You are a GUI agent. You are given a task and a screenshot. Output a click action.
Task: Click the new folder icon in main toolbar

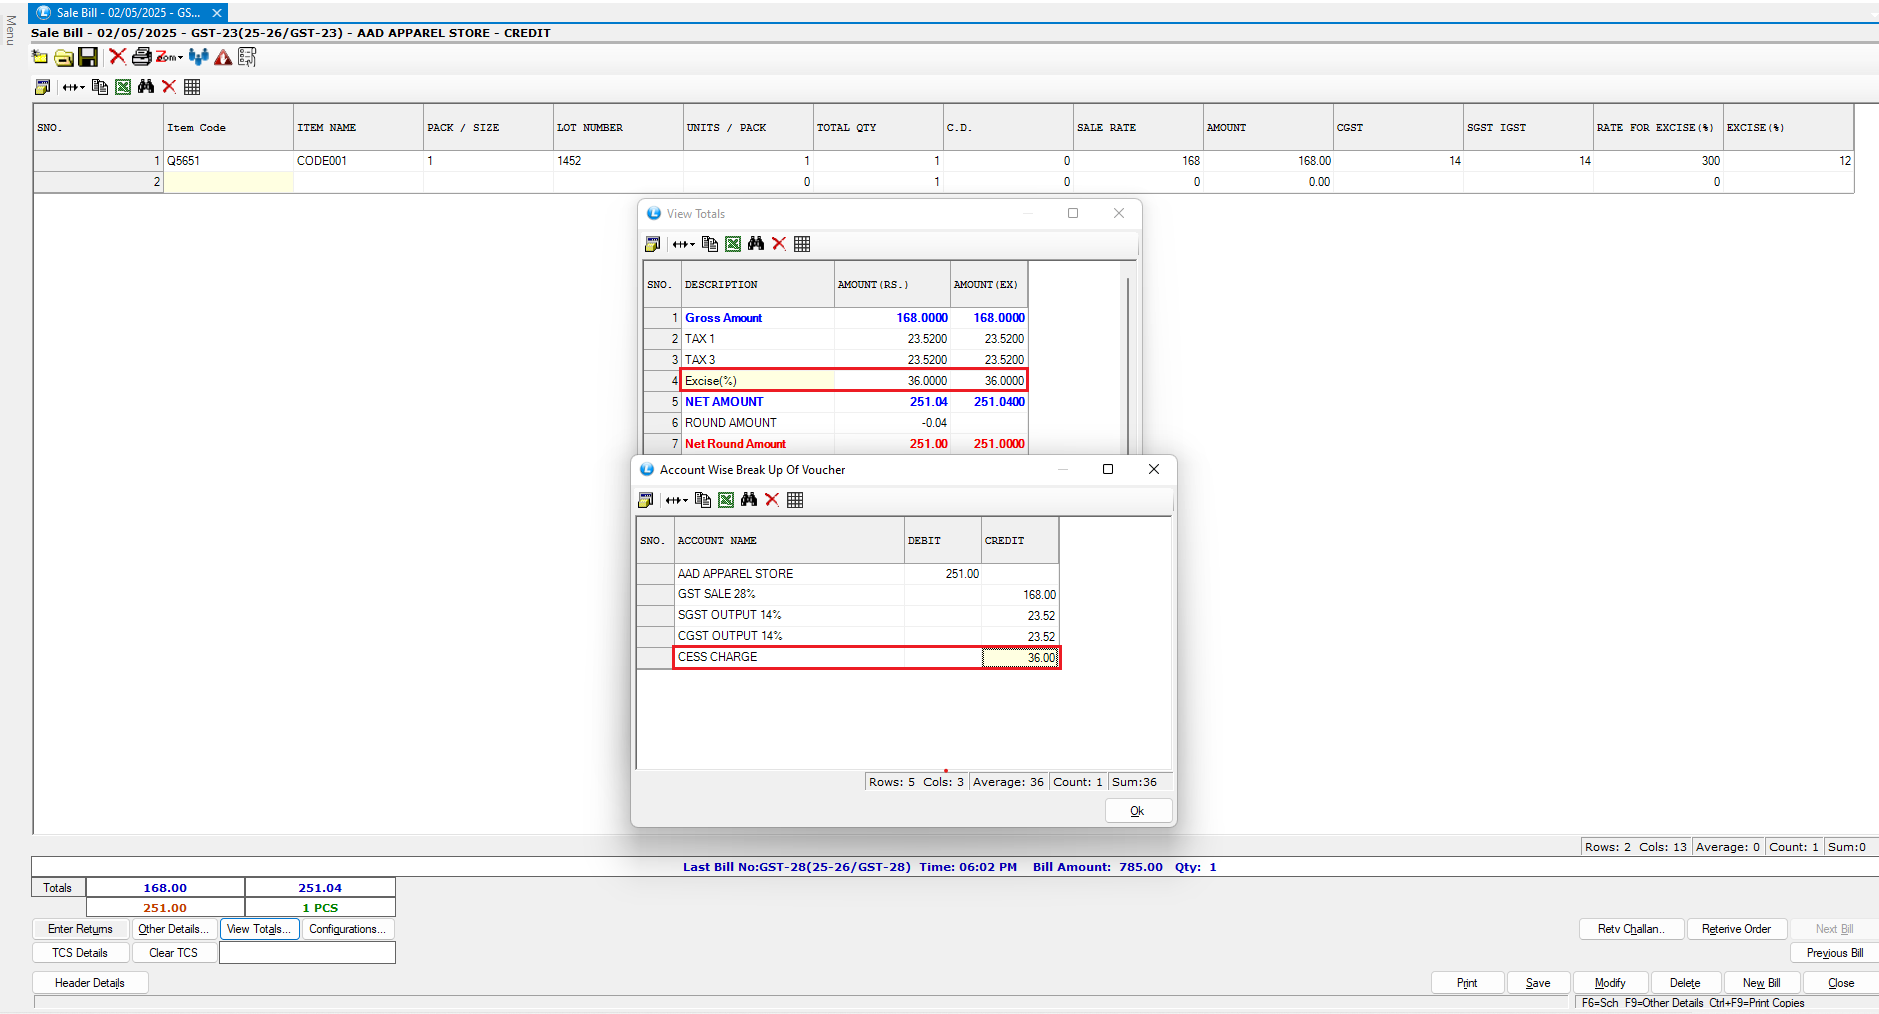pos(40,57)
